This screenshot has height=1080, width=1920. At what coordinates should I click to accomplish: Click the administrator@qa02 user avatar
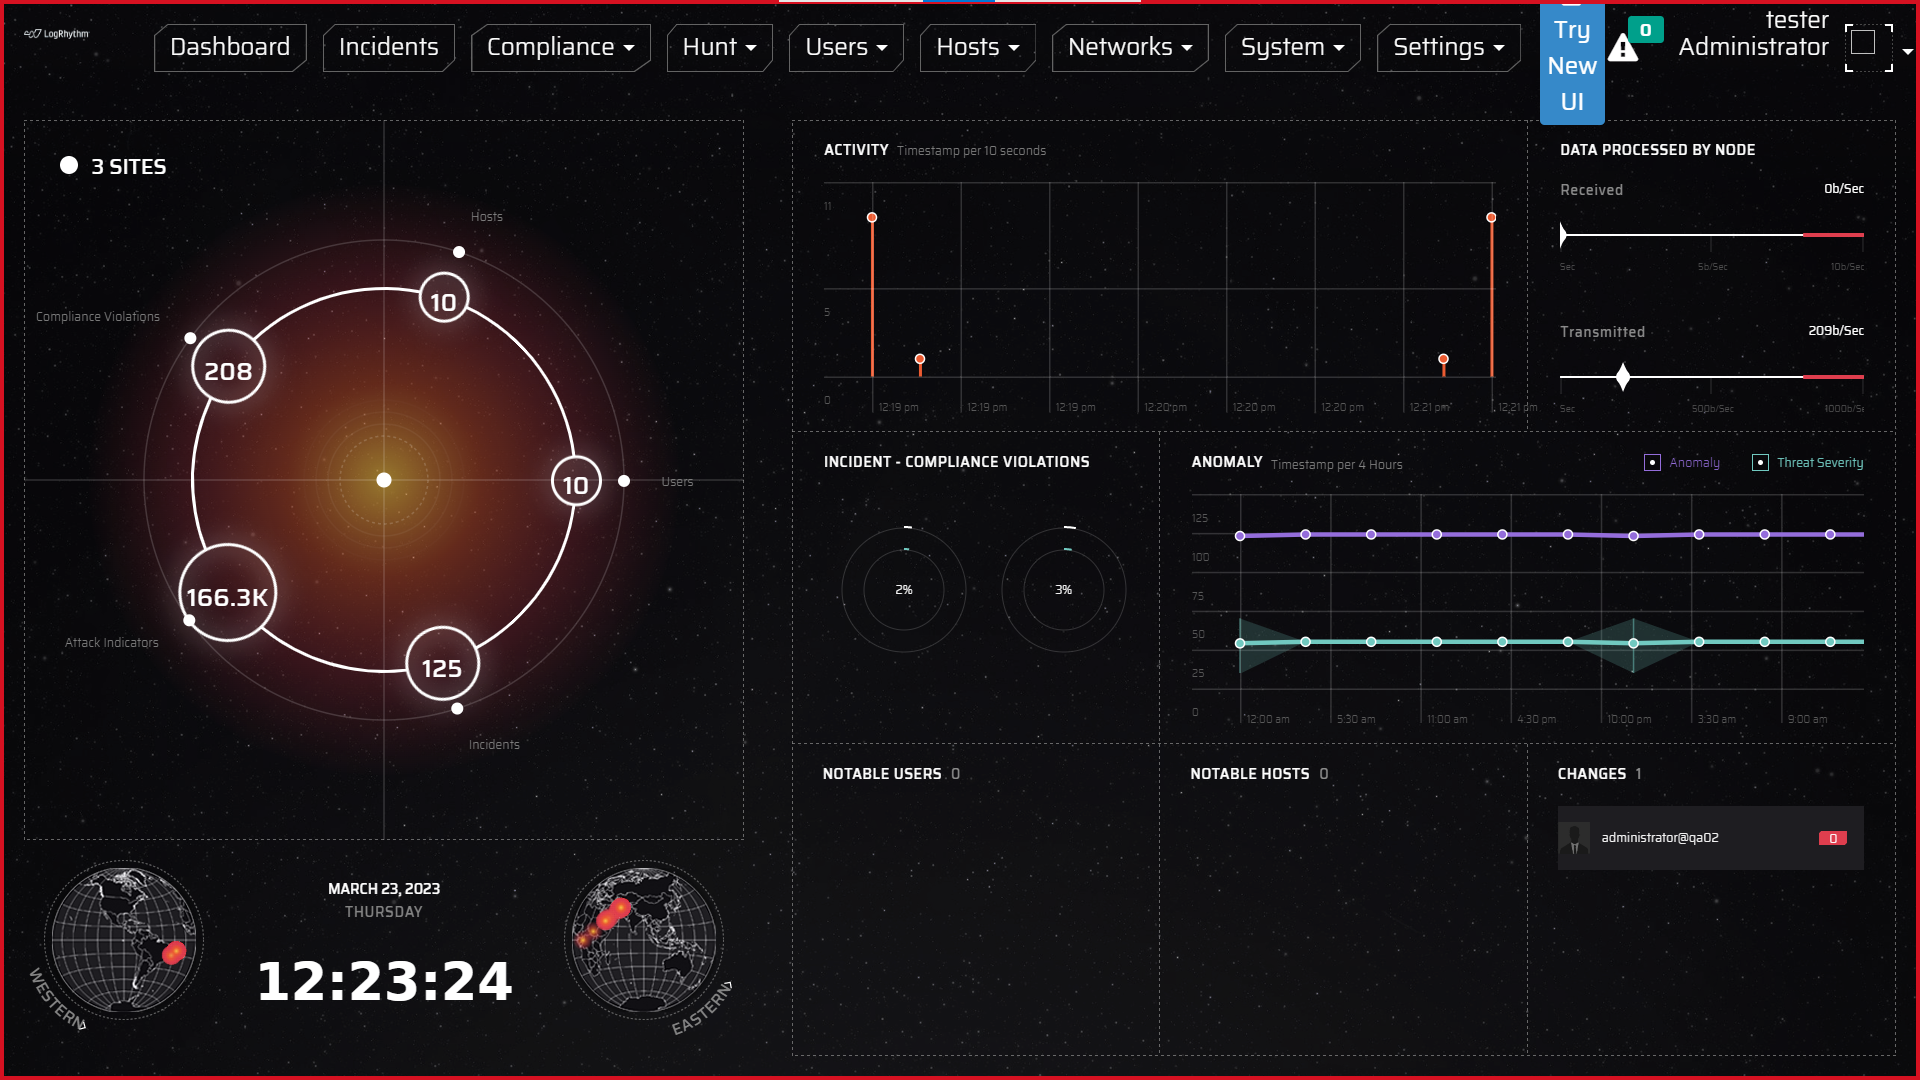click(1574, 838)
